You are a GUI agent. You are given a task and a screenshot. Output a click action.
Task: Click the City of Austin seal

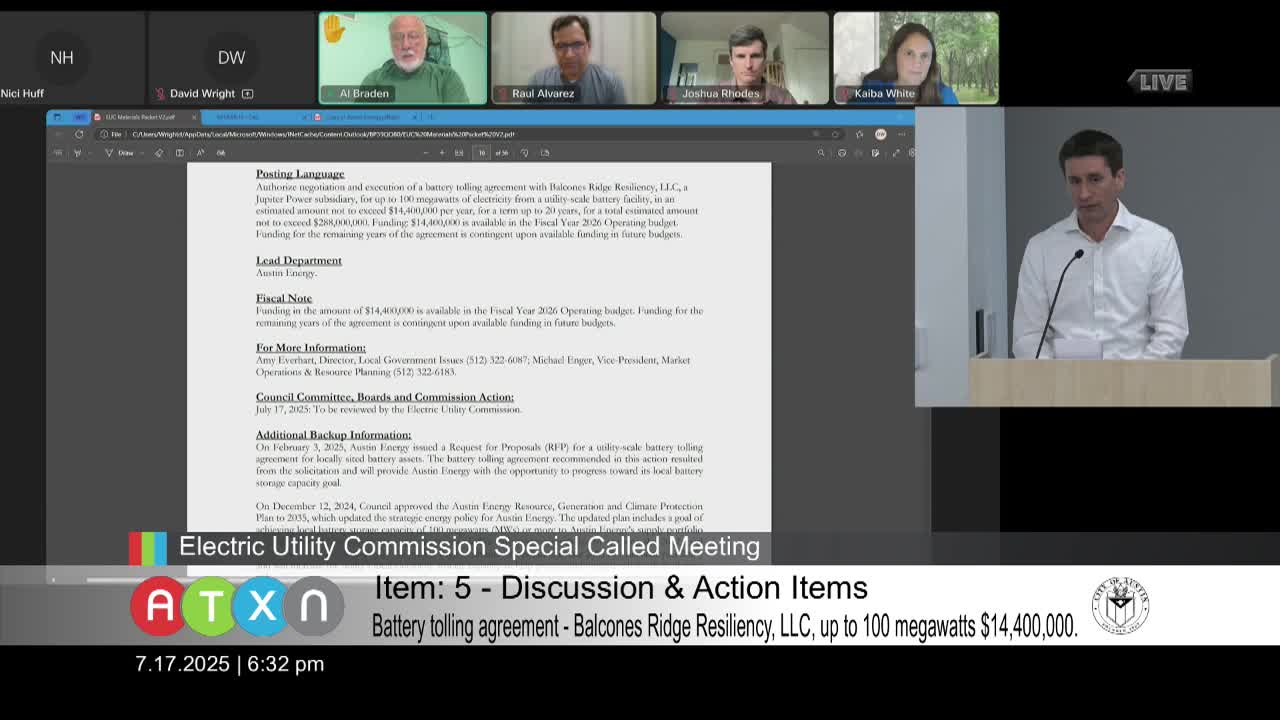(x=1120, y=606)
